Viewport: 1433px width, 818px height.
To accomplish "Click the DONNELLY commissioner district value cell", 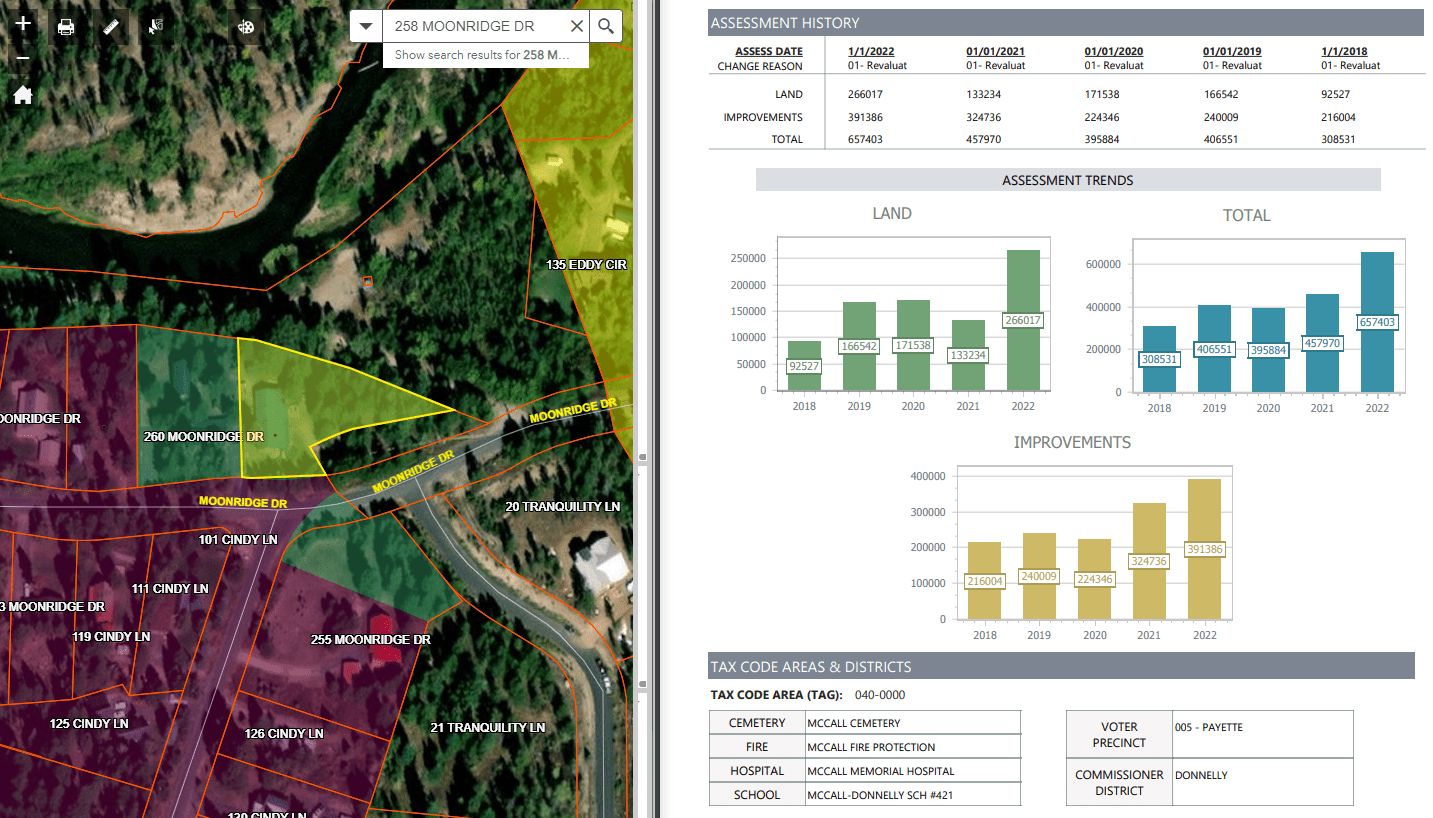I will click(1262, 782).
